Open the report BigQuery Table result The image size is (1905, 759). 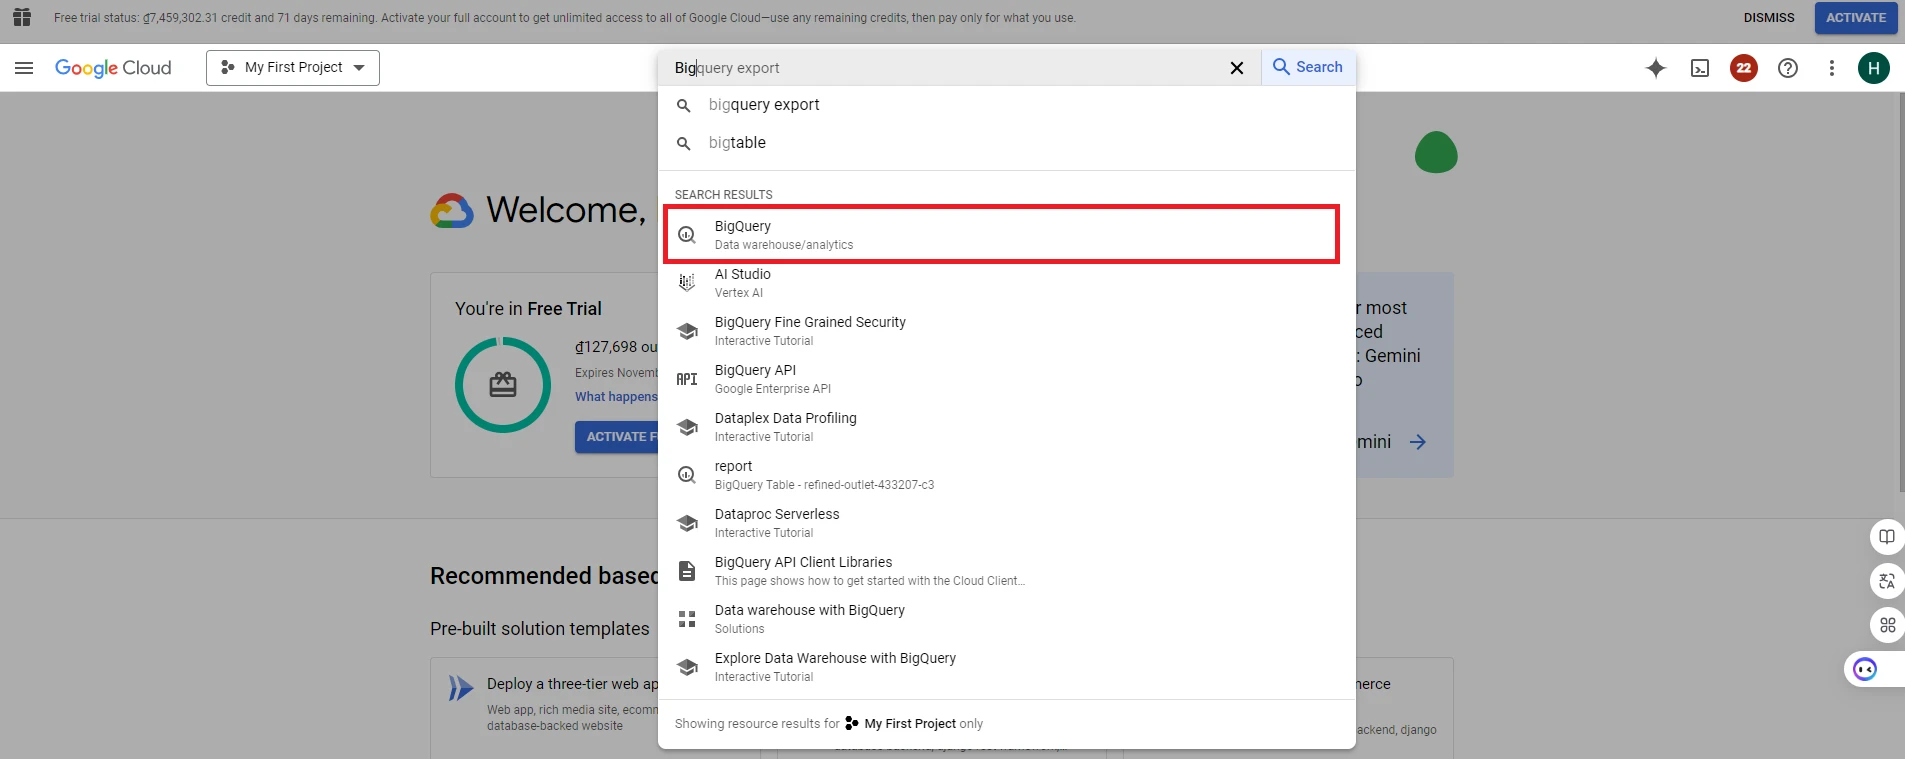tap(734, 475)
